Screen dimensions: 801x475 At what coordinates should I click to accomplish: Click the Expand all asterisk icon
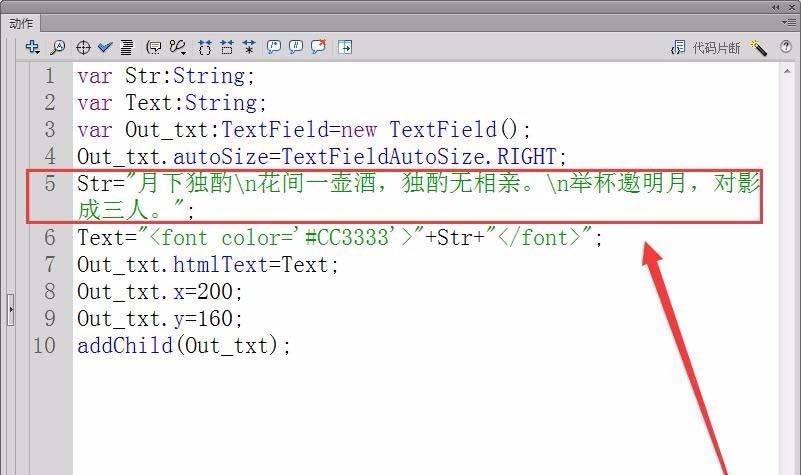pos(249,48)
